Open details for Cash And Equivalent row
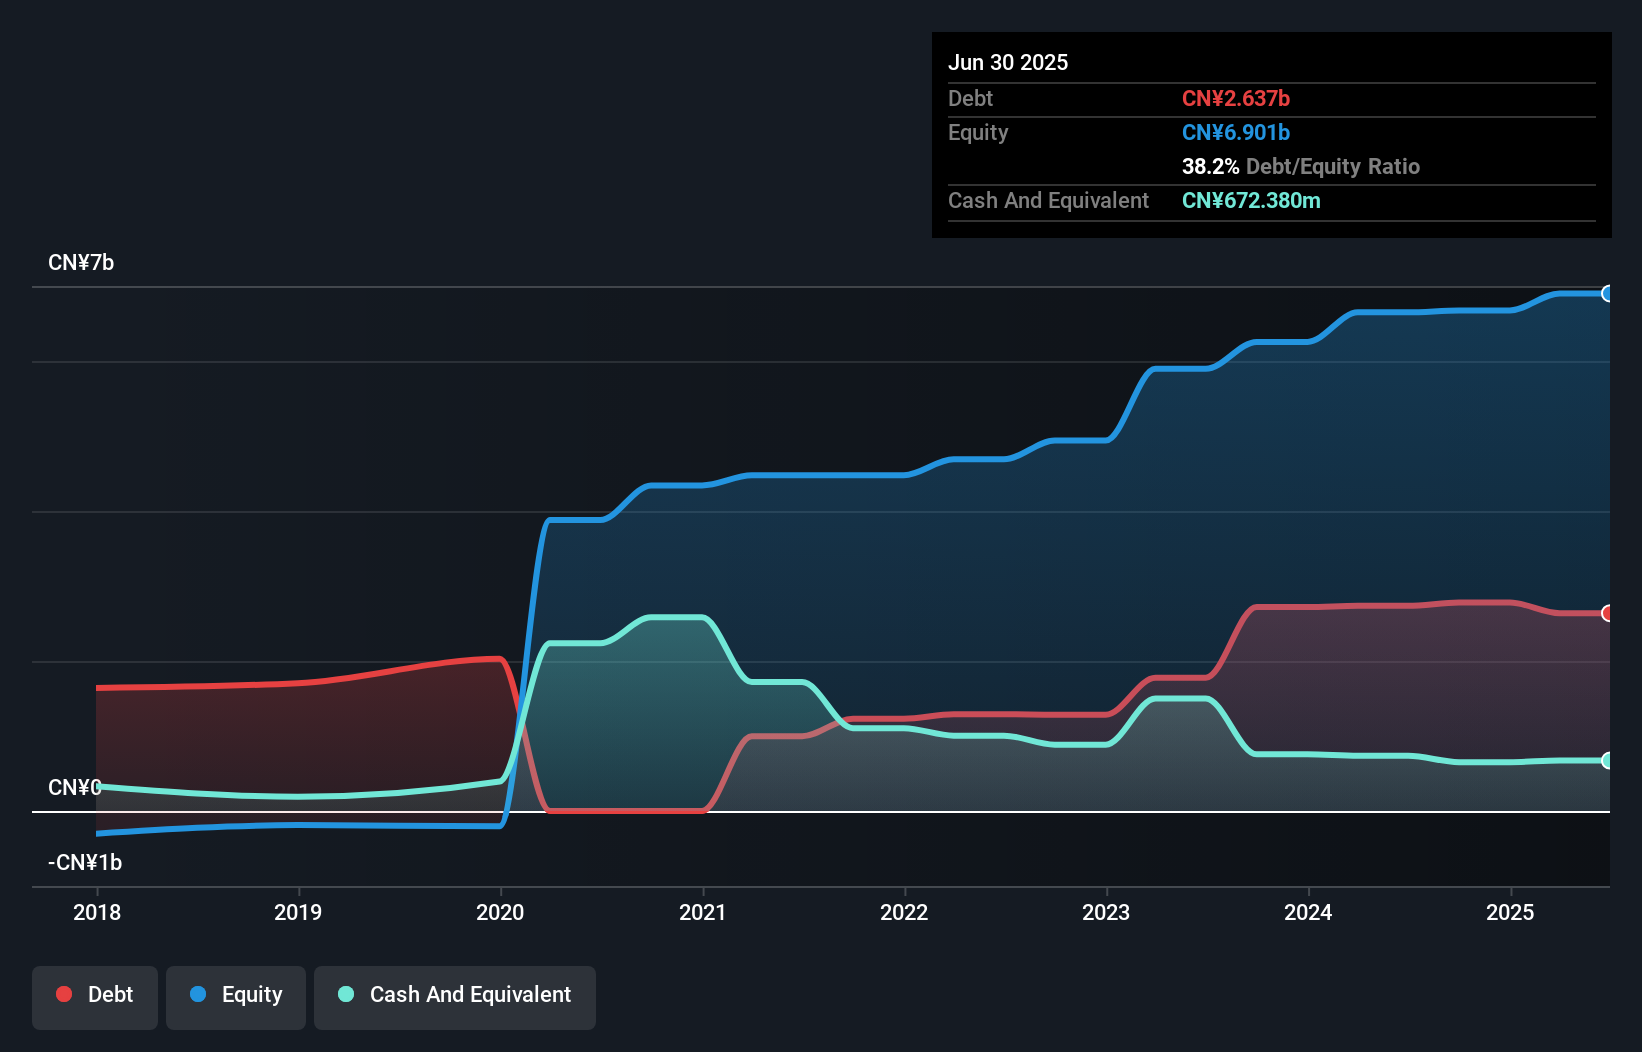This screenshot has height=1052, width=1642. (1048, 200)
